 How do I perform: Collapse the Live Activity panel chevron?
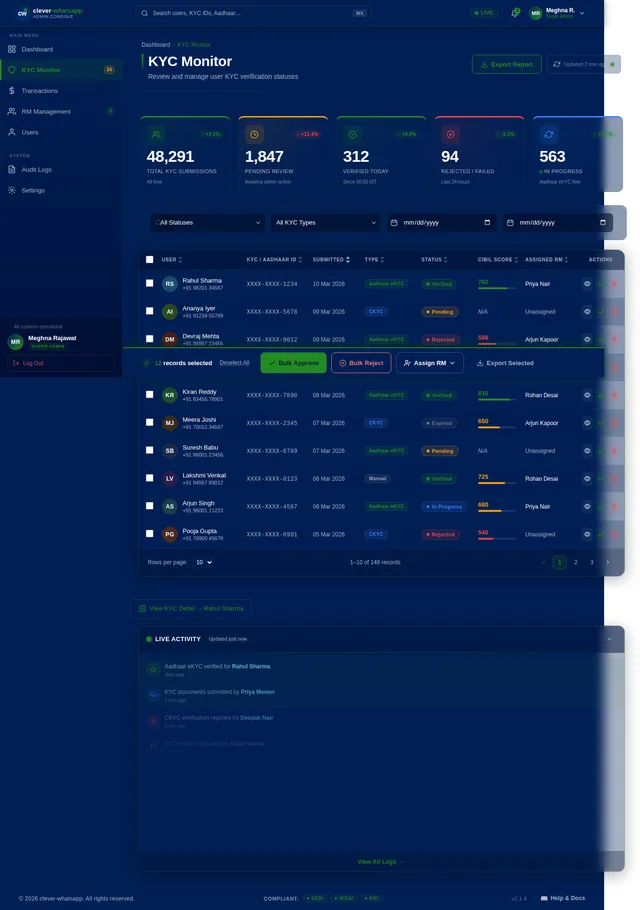(609, 639)
